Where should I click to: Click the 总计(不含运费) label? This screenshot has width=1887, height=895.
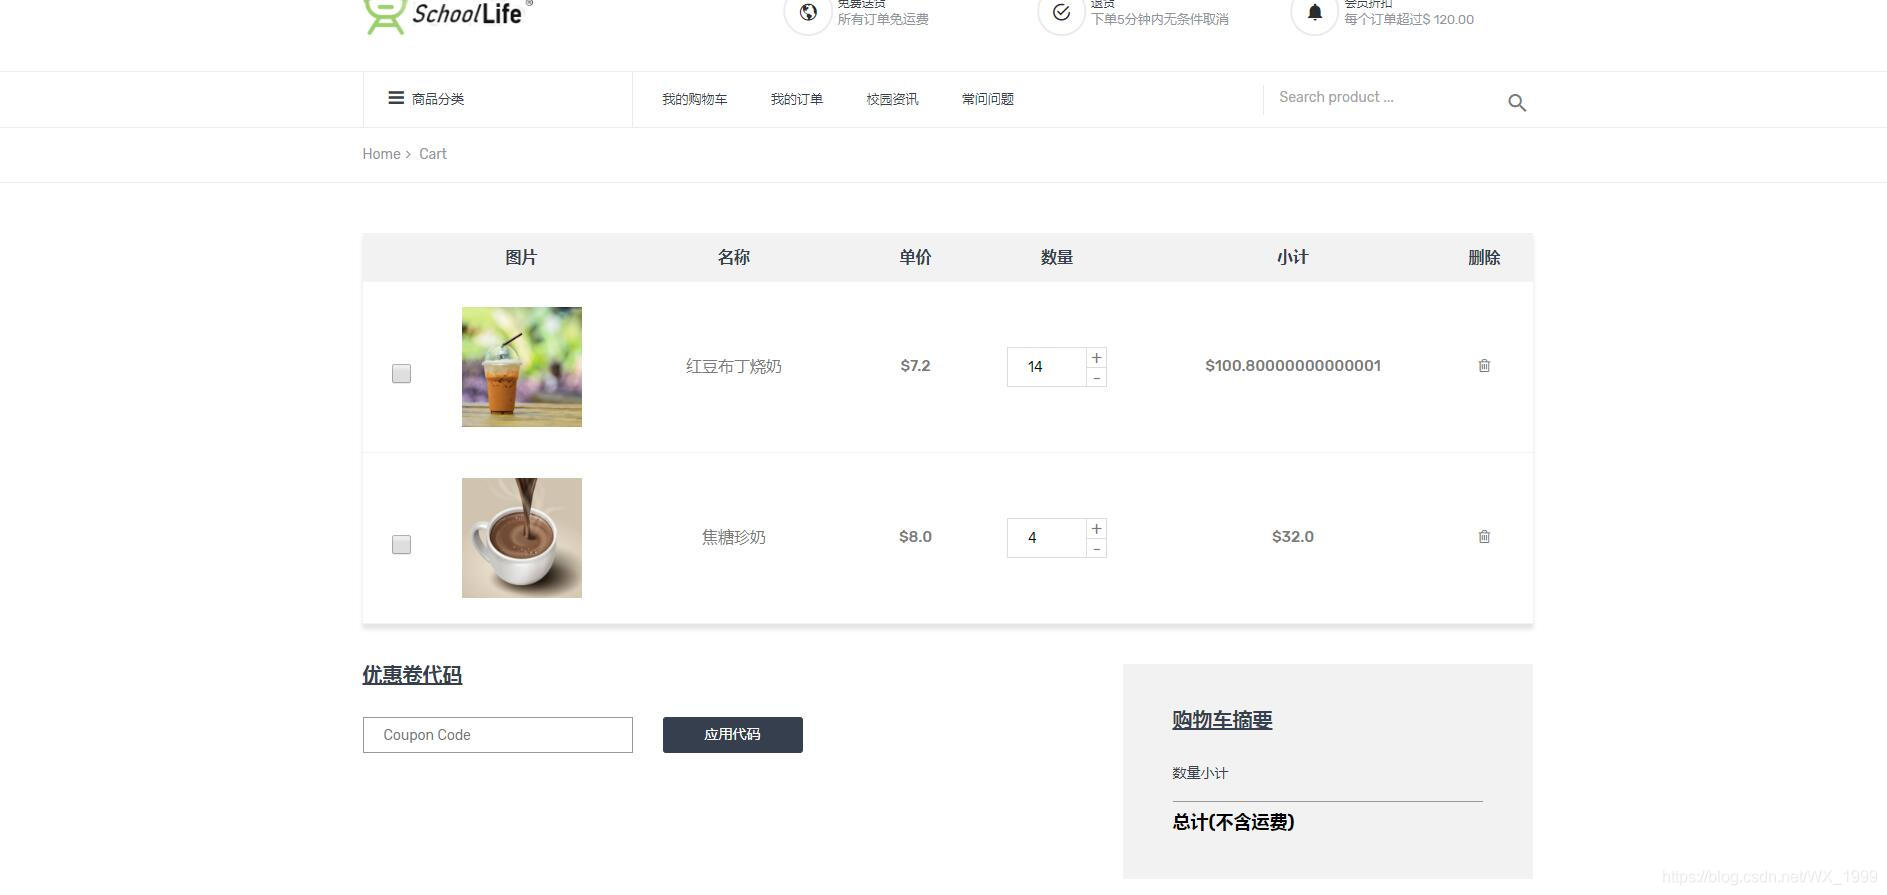coord(1233,822)
